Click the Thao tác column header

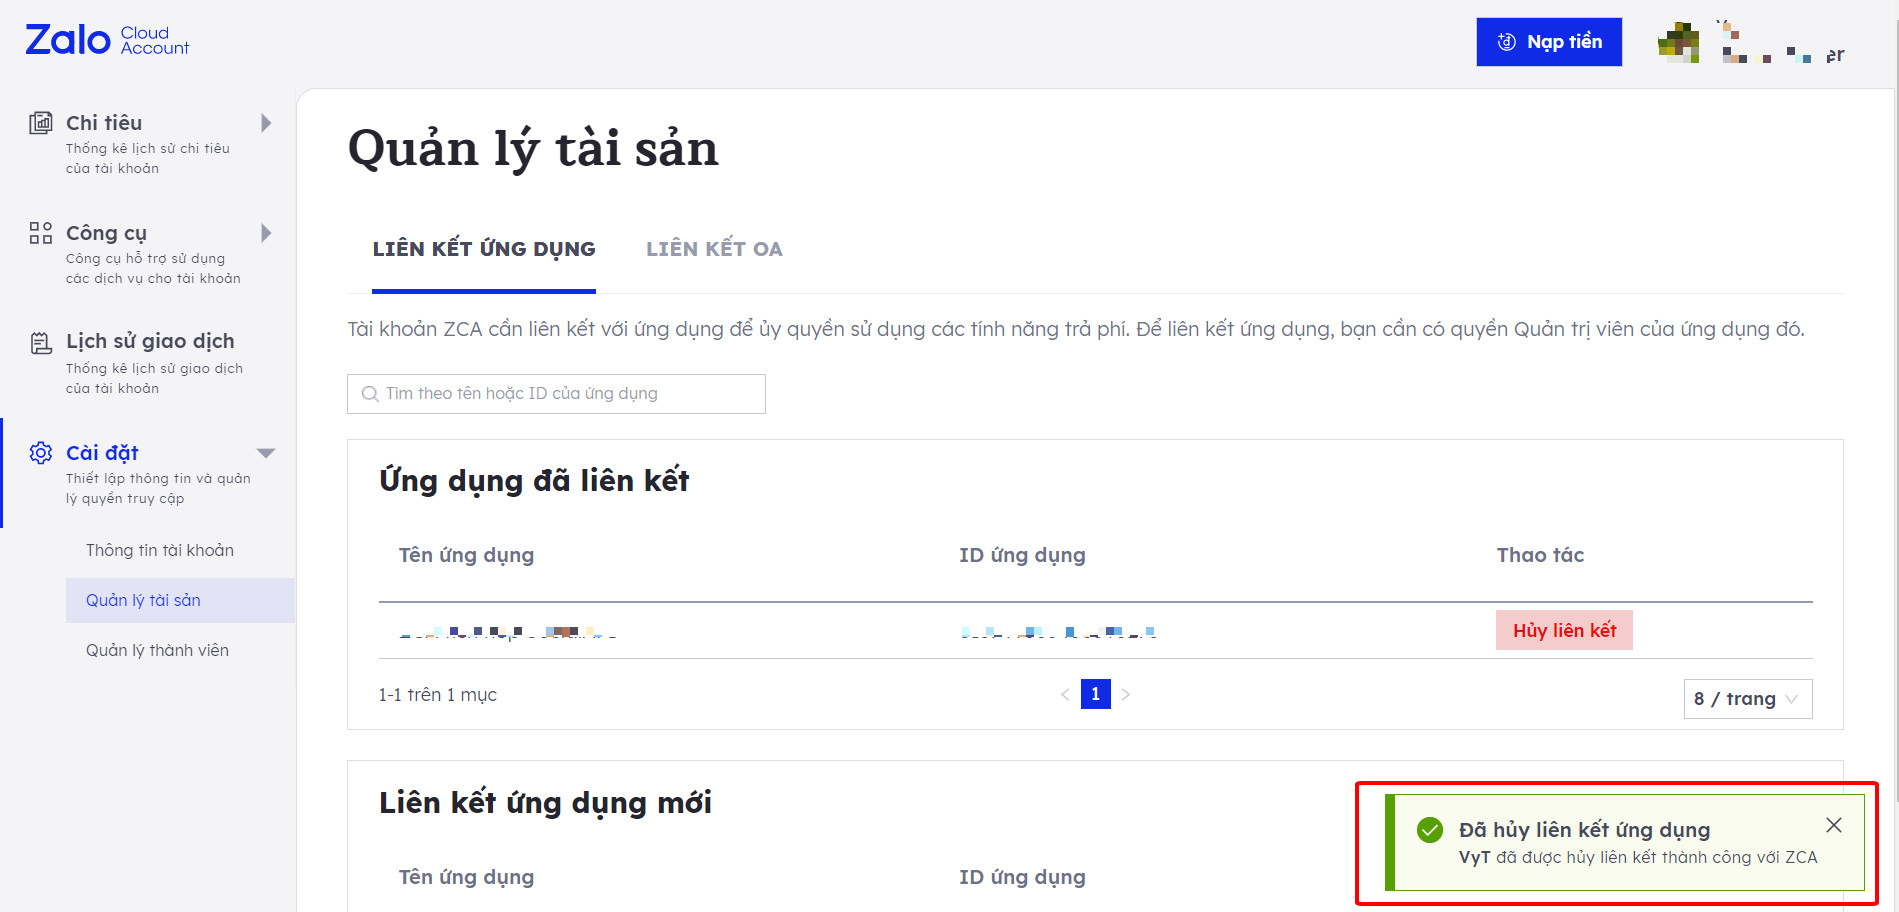[1540, 555]
